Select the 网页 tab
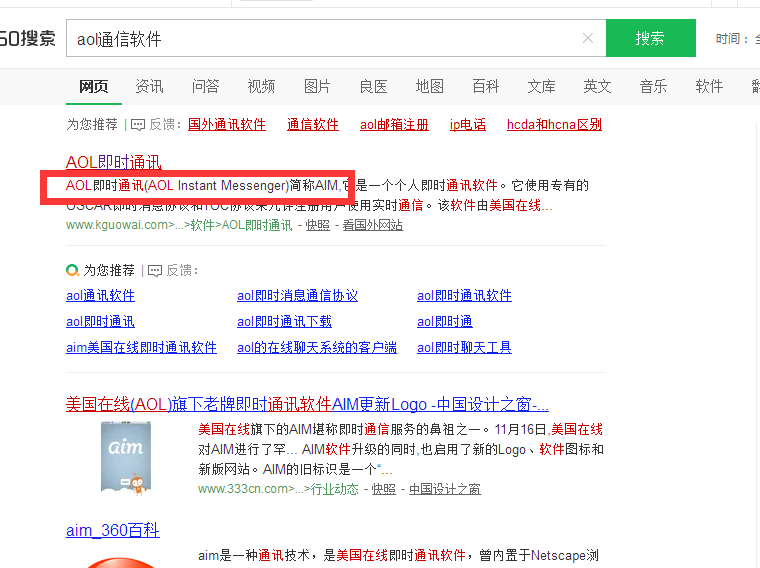The height and width of the screenshot is (568, 760). [94, 87]
